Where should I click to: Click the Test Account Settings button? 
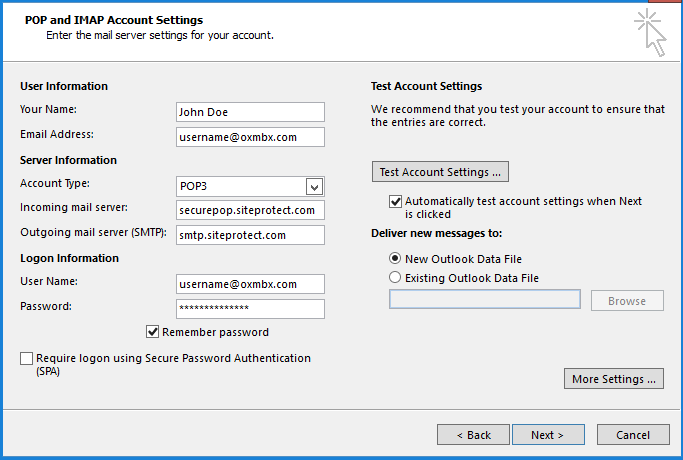440,171
